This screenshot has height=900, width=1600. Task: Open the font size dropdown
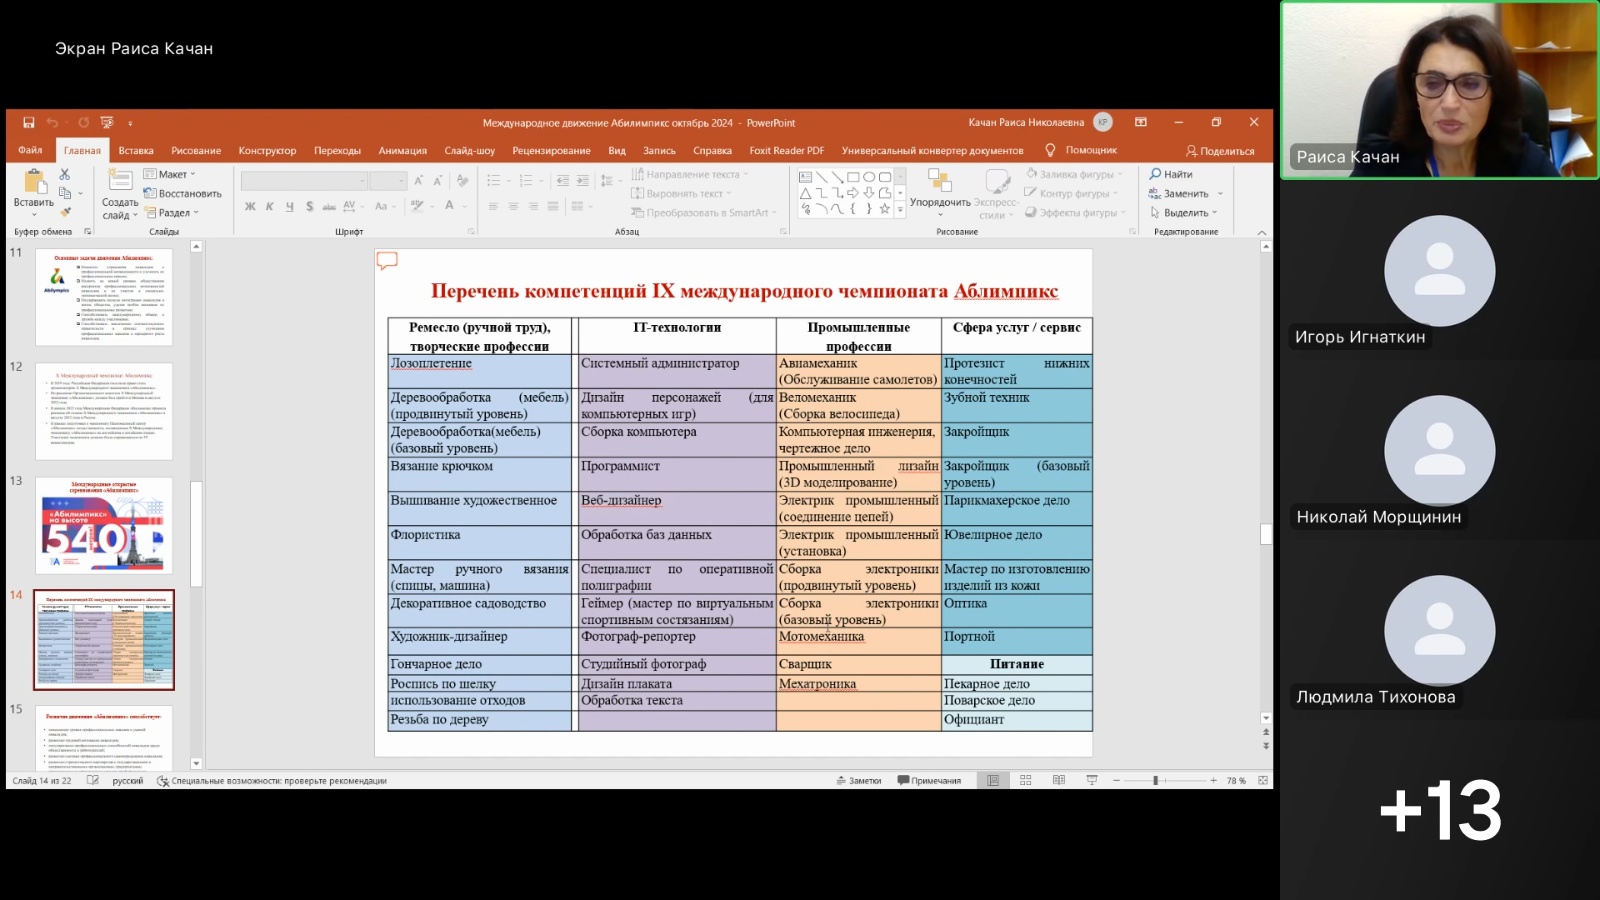401,181
